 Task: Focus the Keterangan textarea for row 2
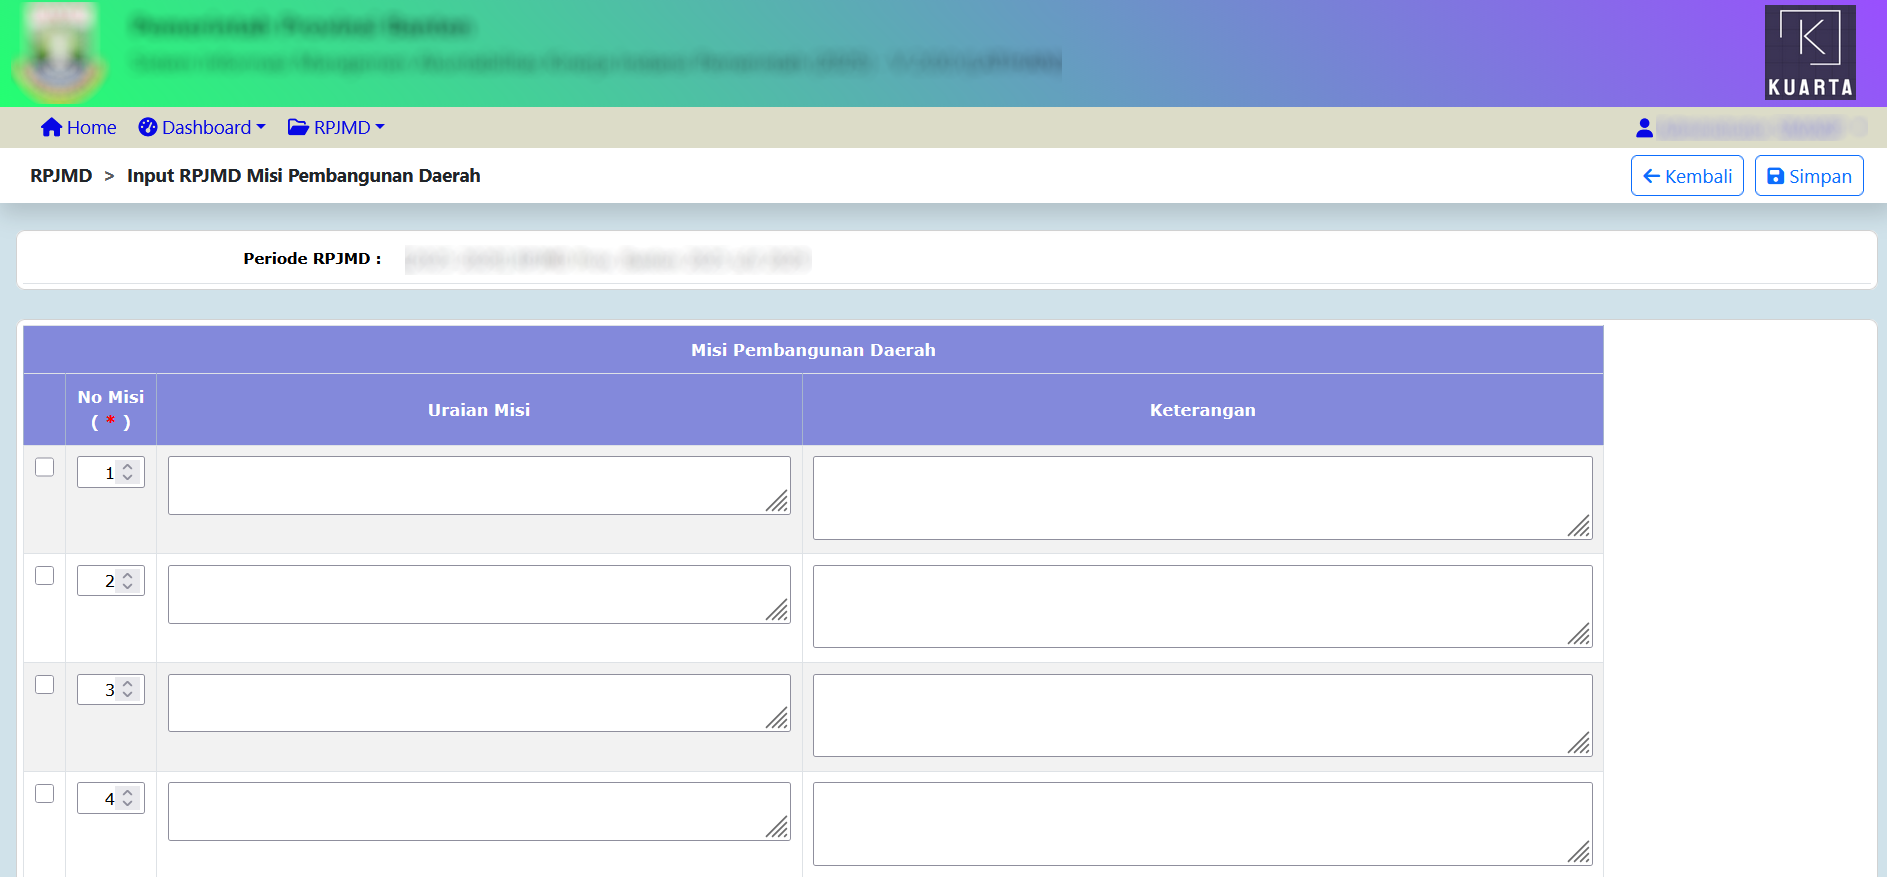click(x=1202, y=606)
